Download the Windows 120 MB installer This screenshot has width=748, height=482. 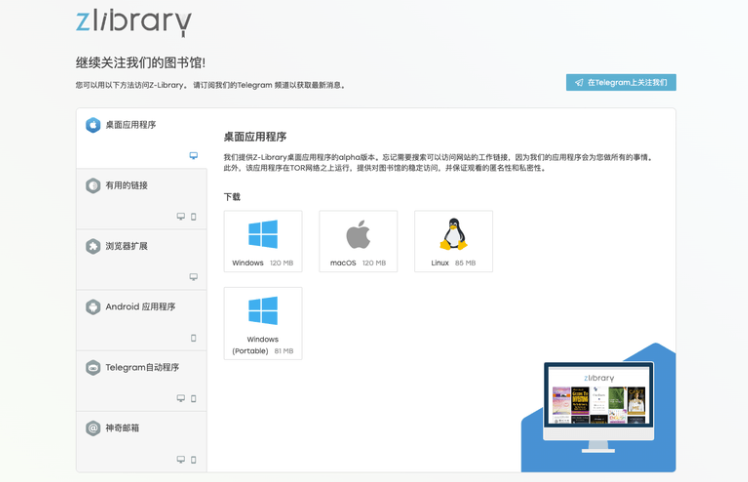tap(263, 241)
